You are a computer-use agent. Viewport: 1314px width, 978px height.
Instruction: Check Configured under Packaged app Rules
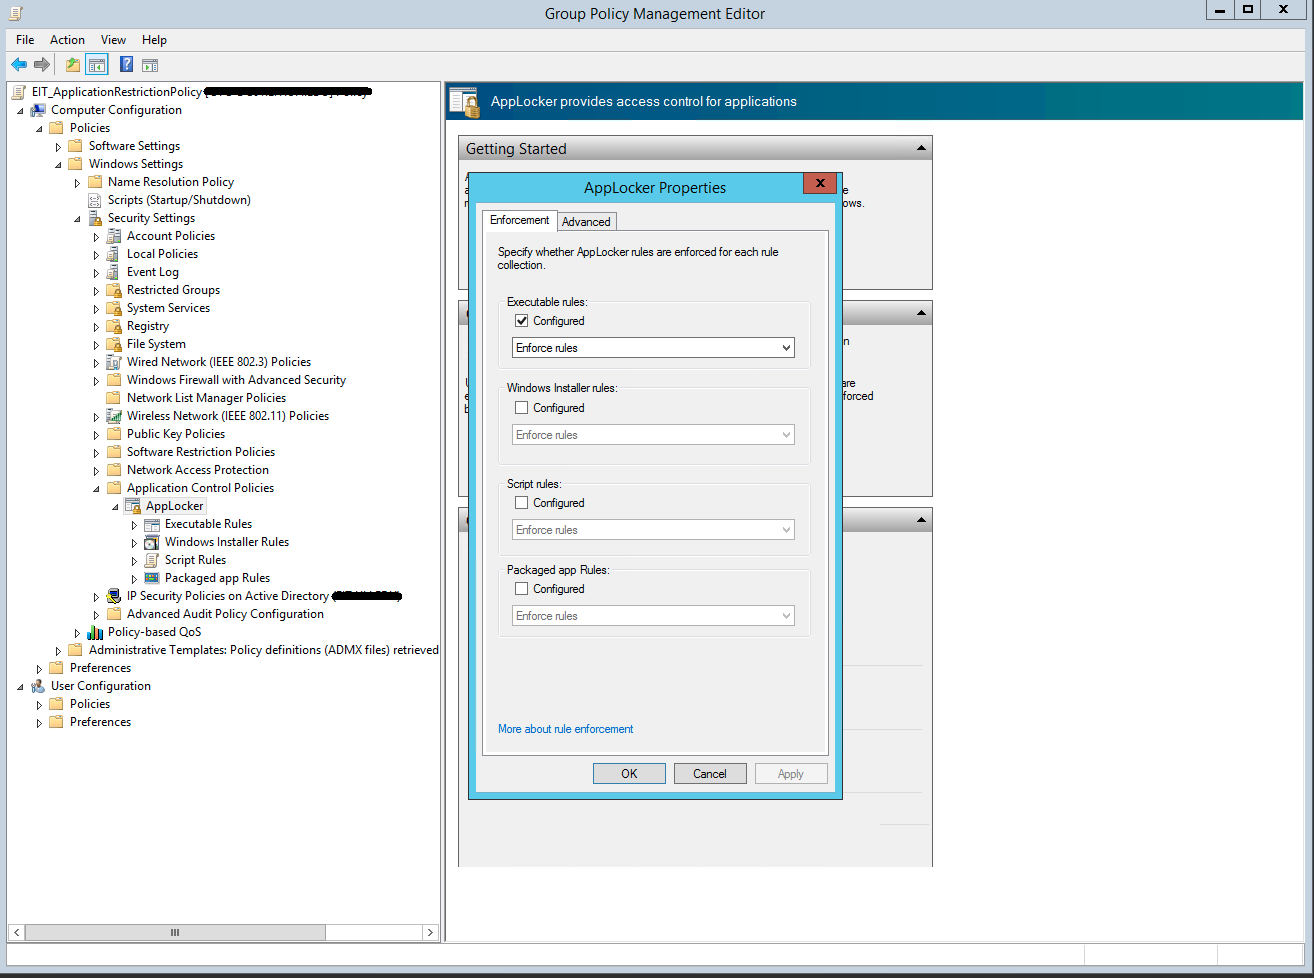click(x=521, y=589)
